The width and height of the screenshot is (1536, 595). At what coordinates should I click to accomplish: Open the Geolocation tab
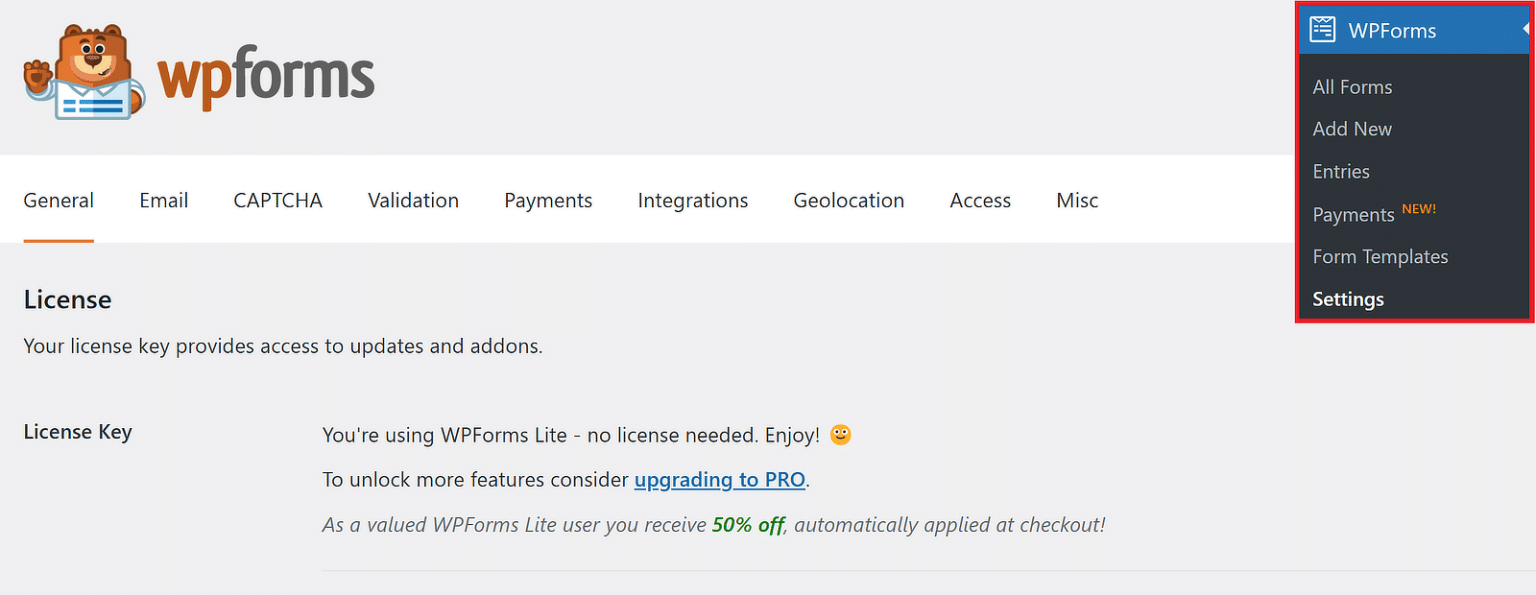tap(848, 200)
